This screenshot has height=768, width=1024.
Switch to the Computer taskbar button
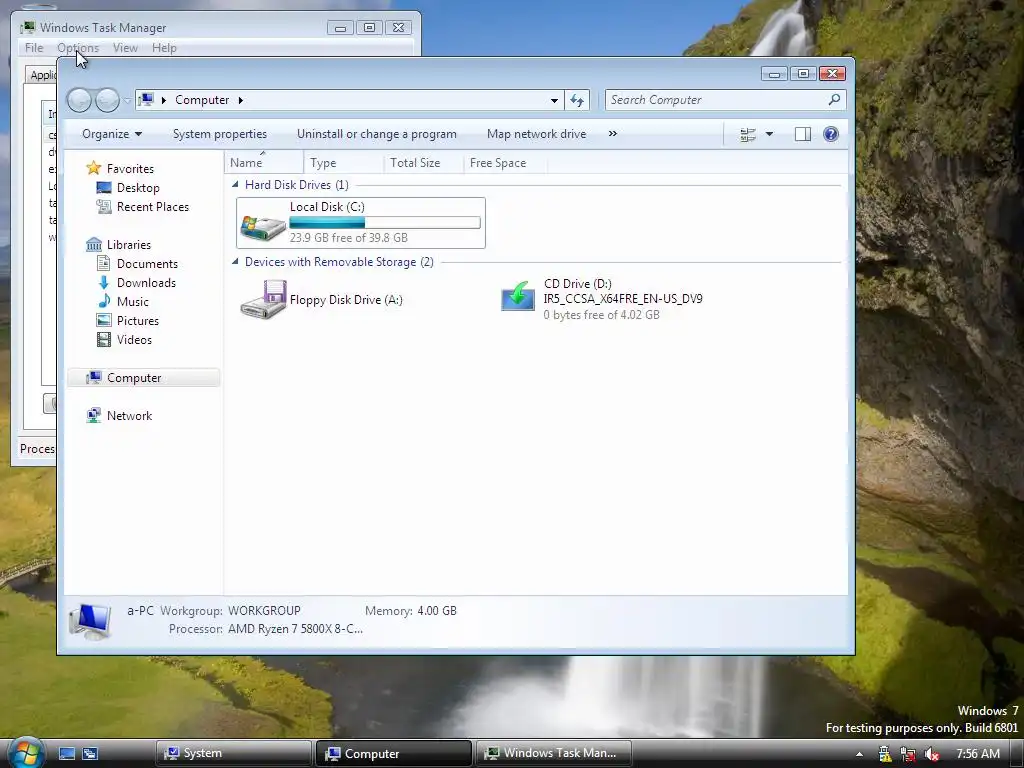[x=394, y=754]
